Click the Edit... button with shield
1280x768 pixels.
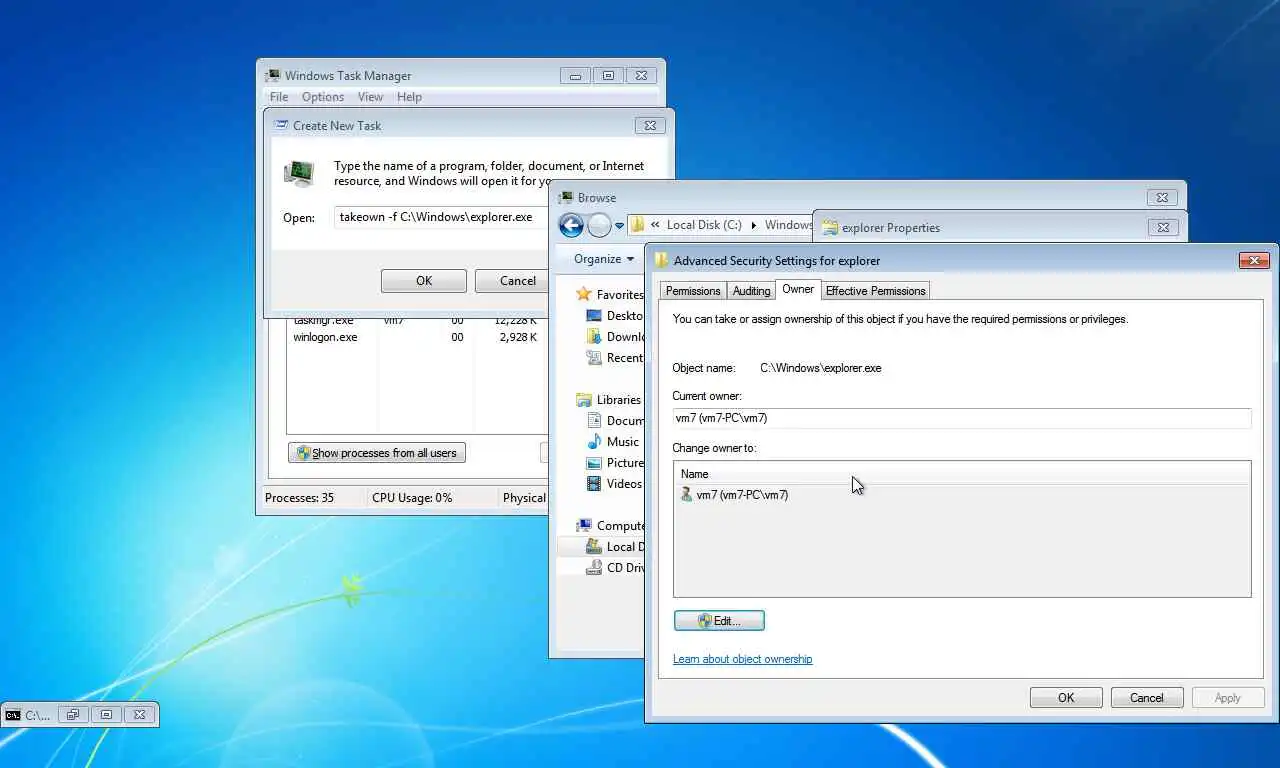719,621
